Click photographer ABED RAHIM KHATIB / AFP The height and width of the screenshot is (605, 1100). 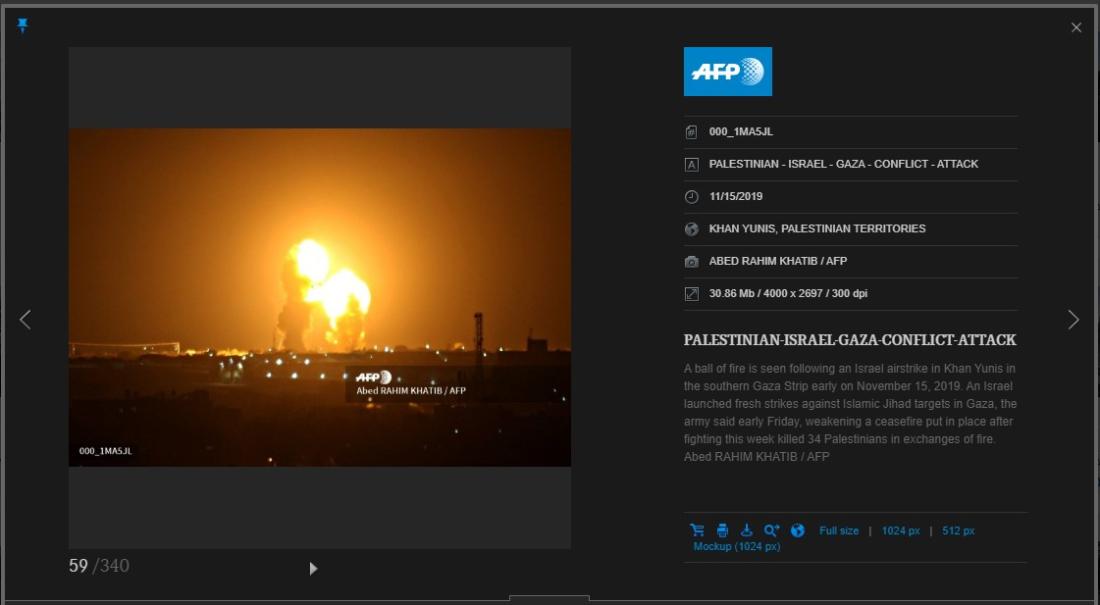click(777, 260)
